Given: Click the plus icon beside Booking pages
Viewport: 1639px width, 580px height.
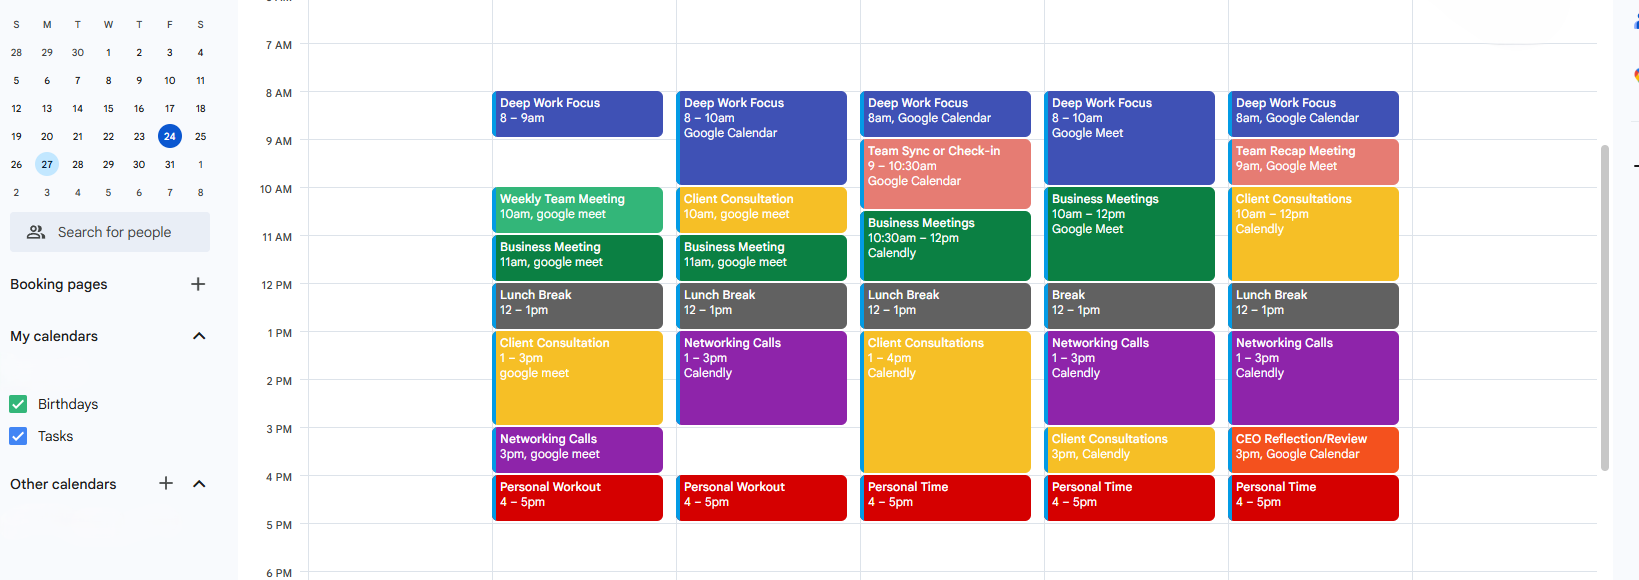Looking at the screenshot, I should point(198,284).
